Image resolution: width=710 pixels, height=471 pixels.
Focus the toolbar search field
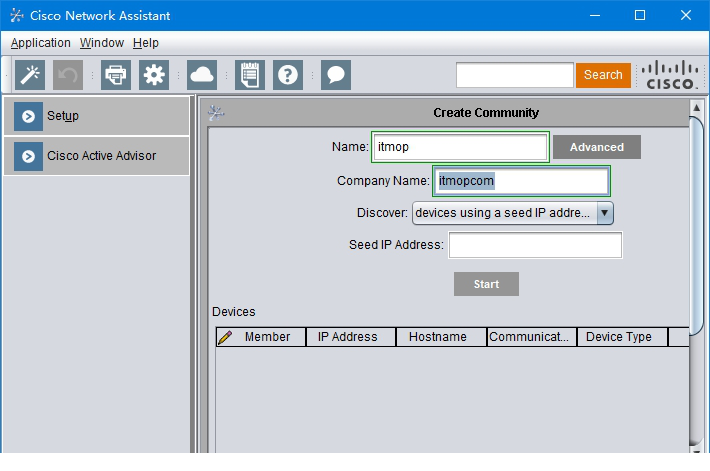pos(515,75)
